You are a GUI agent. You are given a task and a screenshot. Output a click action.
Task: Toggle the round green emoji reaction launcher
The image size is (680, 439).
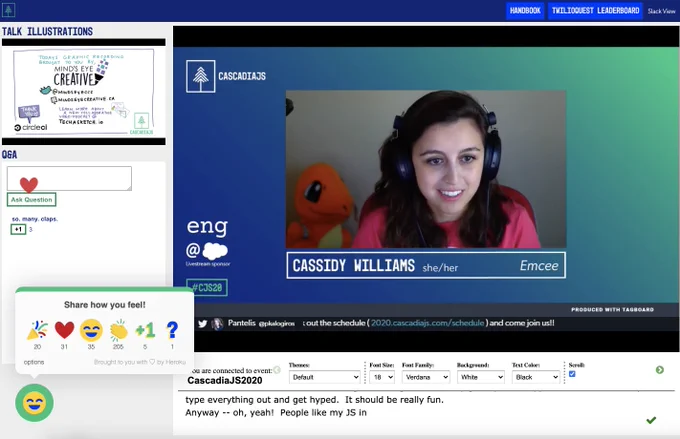click(x=34, y=403)
